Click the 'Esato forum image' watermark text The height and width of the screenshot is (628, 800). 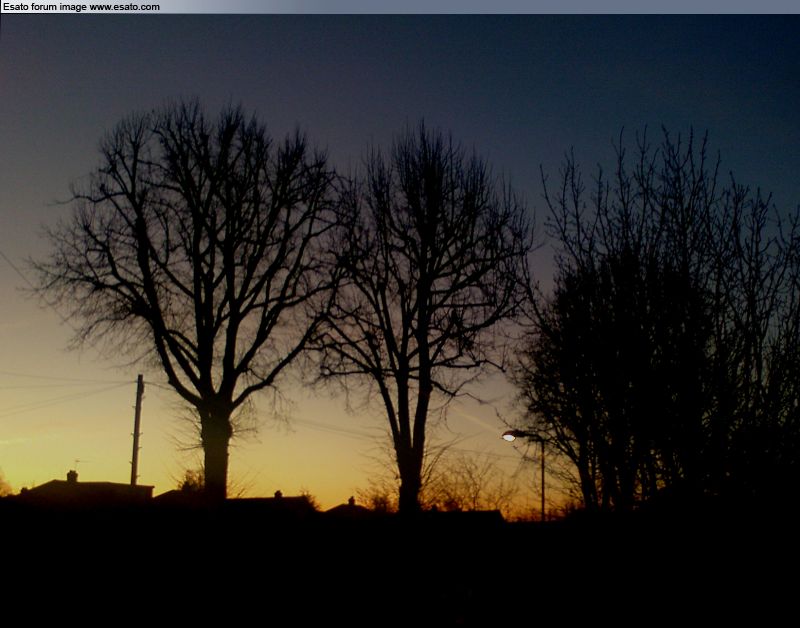pos(44,7)
